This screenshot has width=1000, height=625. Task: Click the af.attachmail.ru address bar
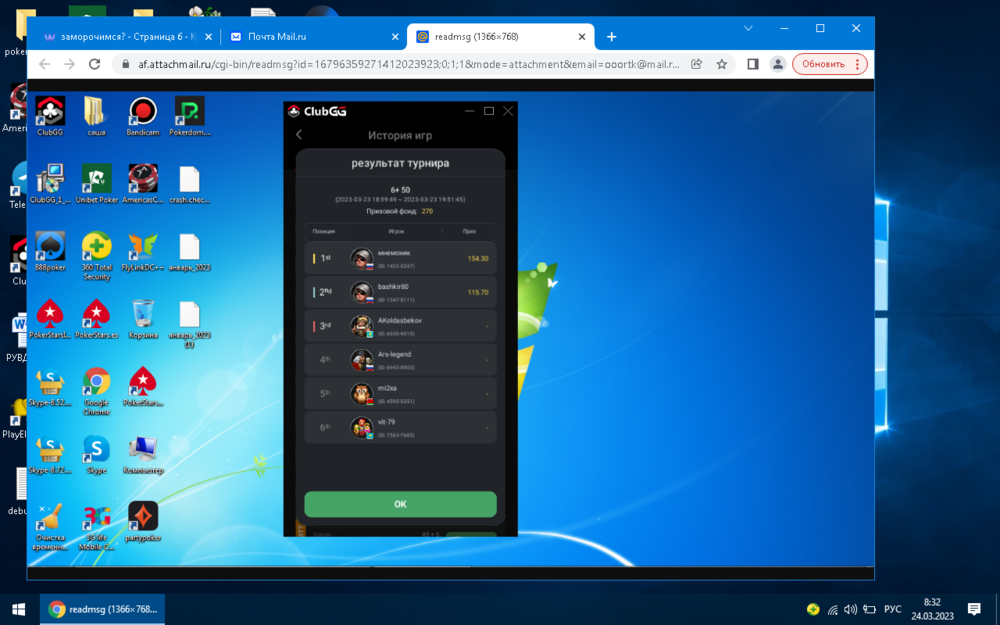(400, 64)
